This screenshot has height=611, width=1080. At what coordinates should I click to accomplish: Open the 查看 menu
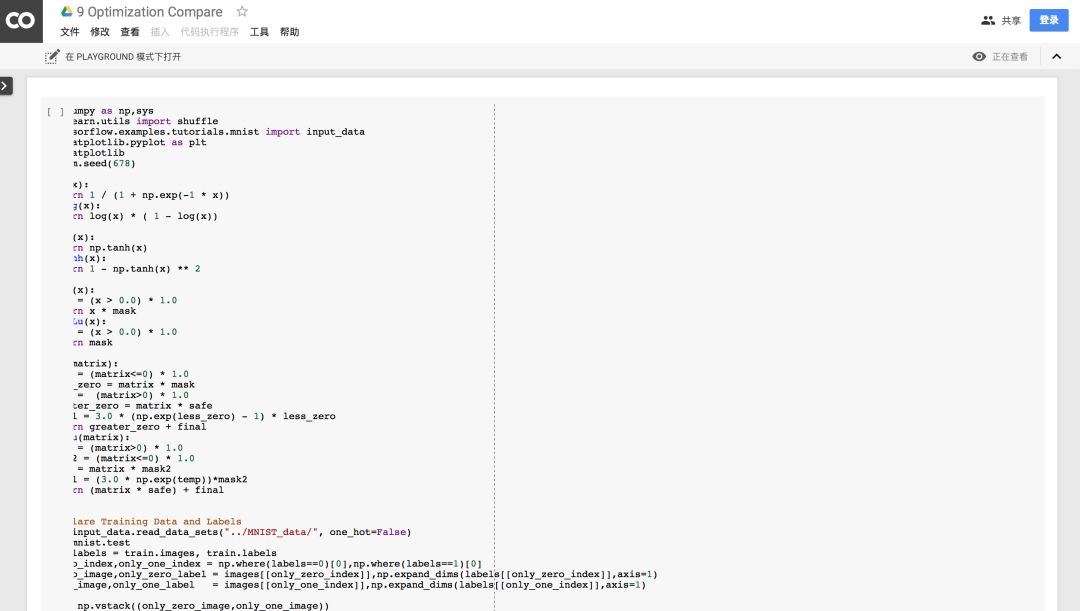click(129, 32)
